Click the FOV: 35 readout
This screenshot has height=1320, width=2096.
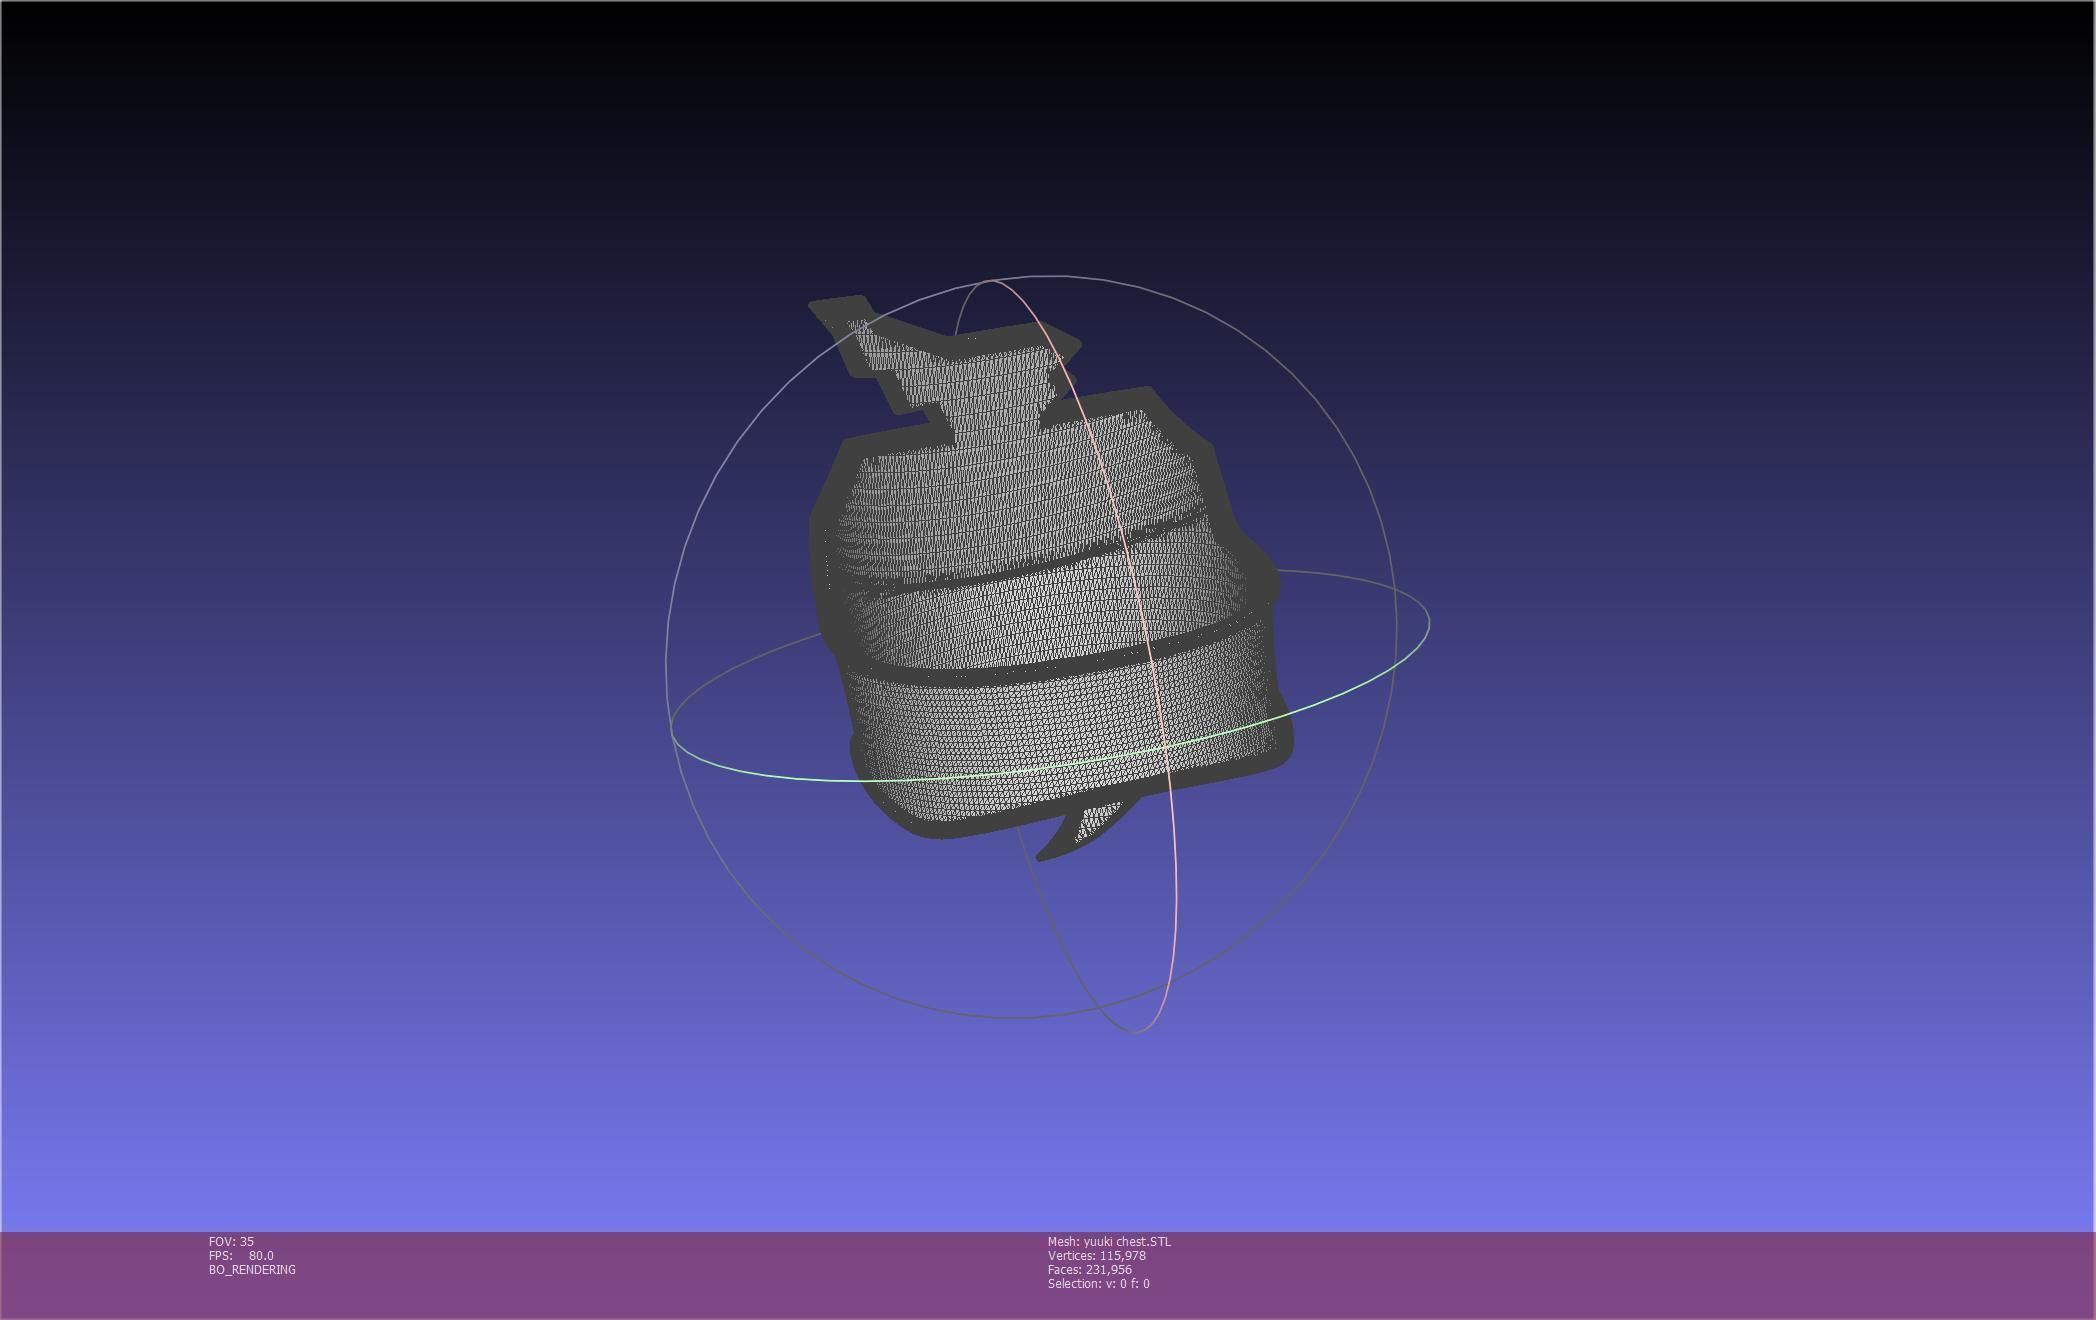[231, 1241]
